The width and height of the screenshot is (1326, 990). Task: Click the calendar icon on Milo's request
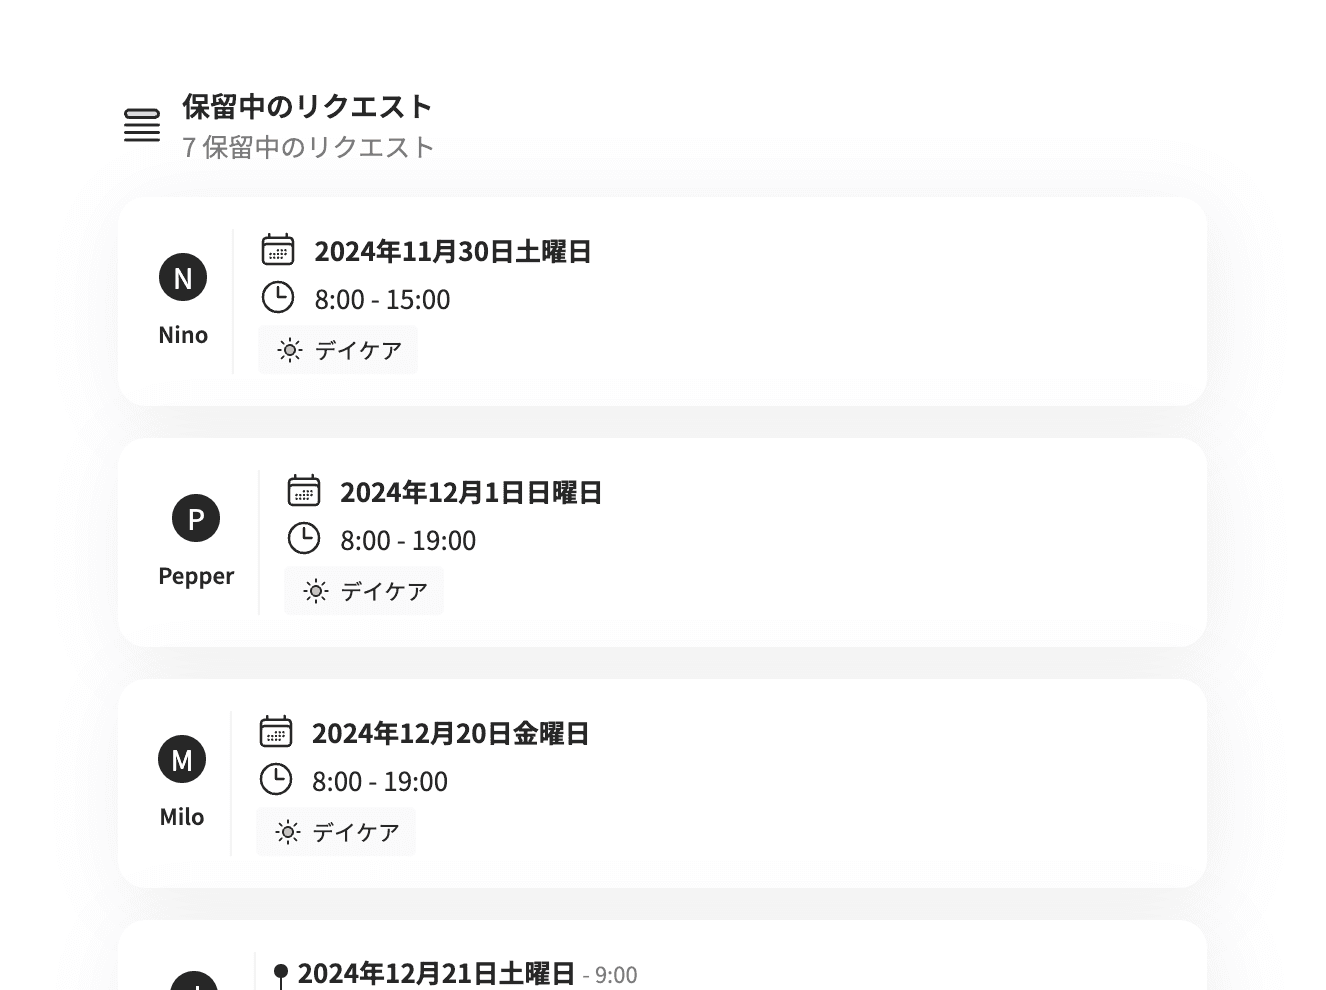click(277, 732)
